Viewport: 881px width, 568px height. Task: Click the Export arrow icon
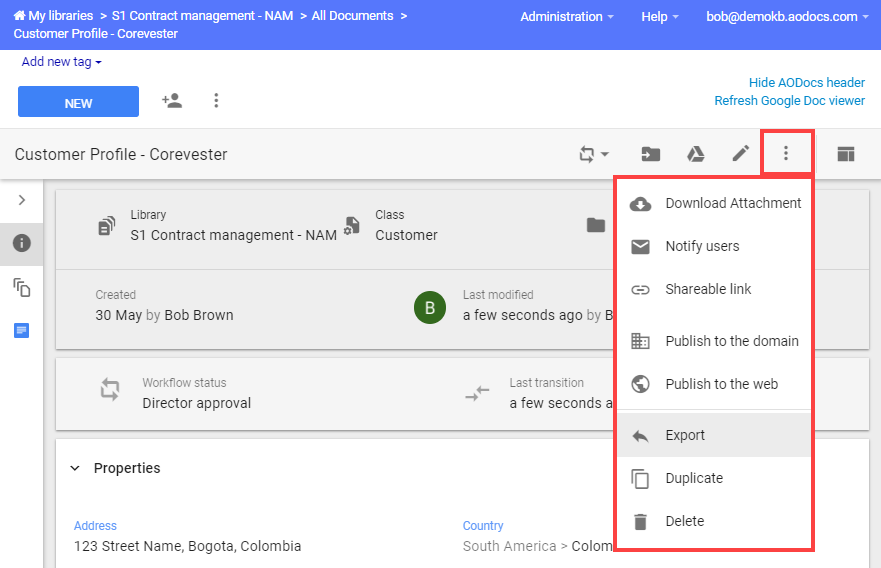point(640,436)
